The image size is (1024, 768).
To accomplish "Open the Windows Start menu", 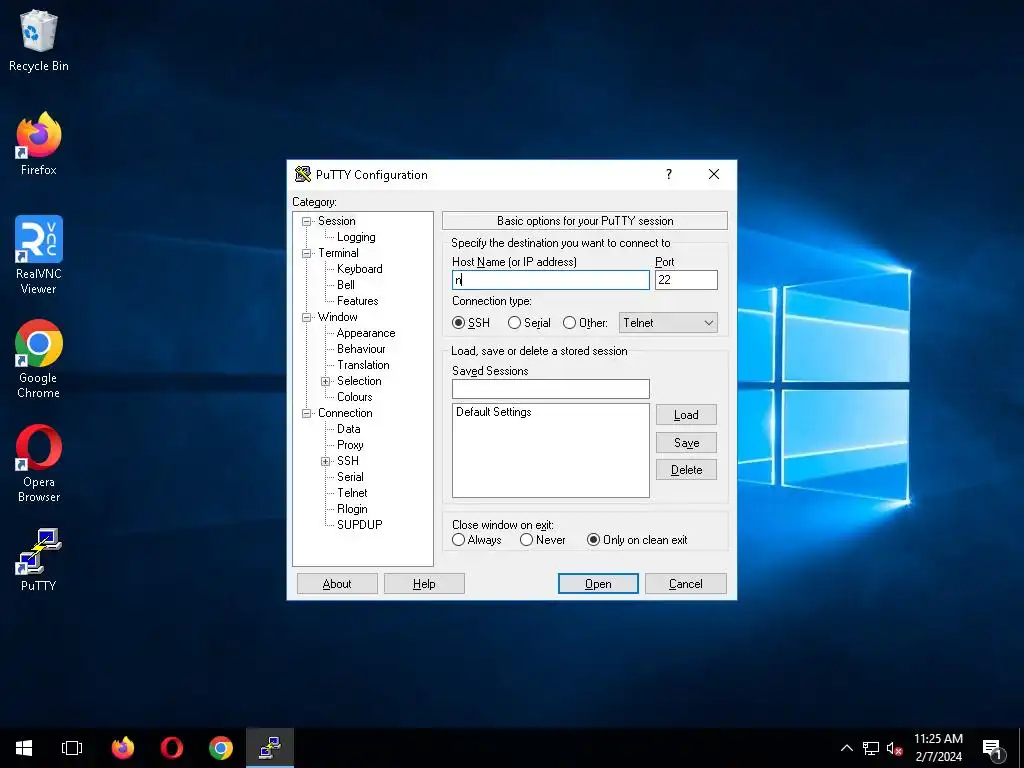I will coord(24,748).
